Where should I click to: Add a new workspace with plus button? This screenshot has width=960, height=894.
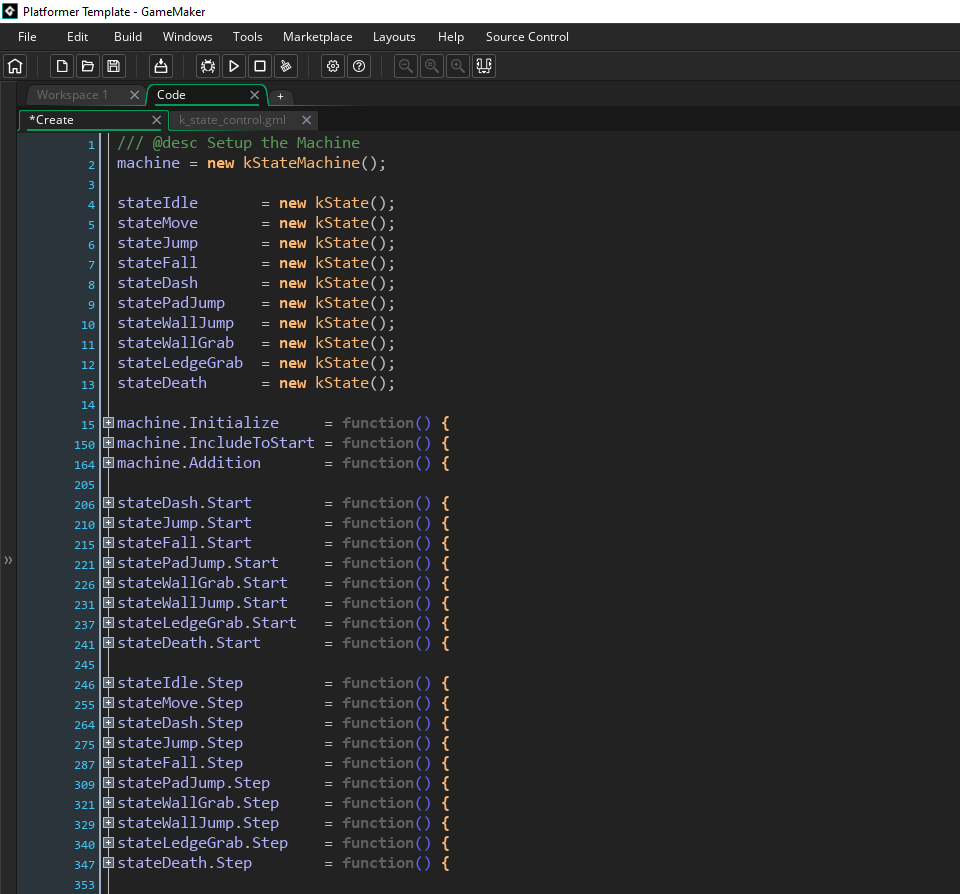click(x=280, y=96)
